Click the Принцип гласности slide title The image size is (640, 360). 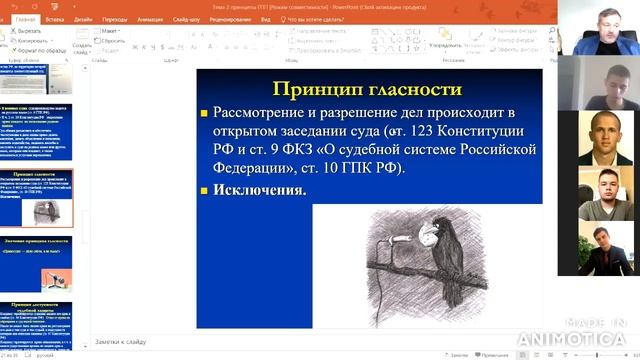367,89
